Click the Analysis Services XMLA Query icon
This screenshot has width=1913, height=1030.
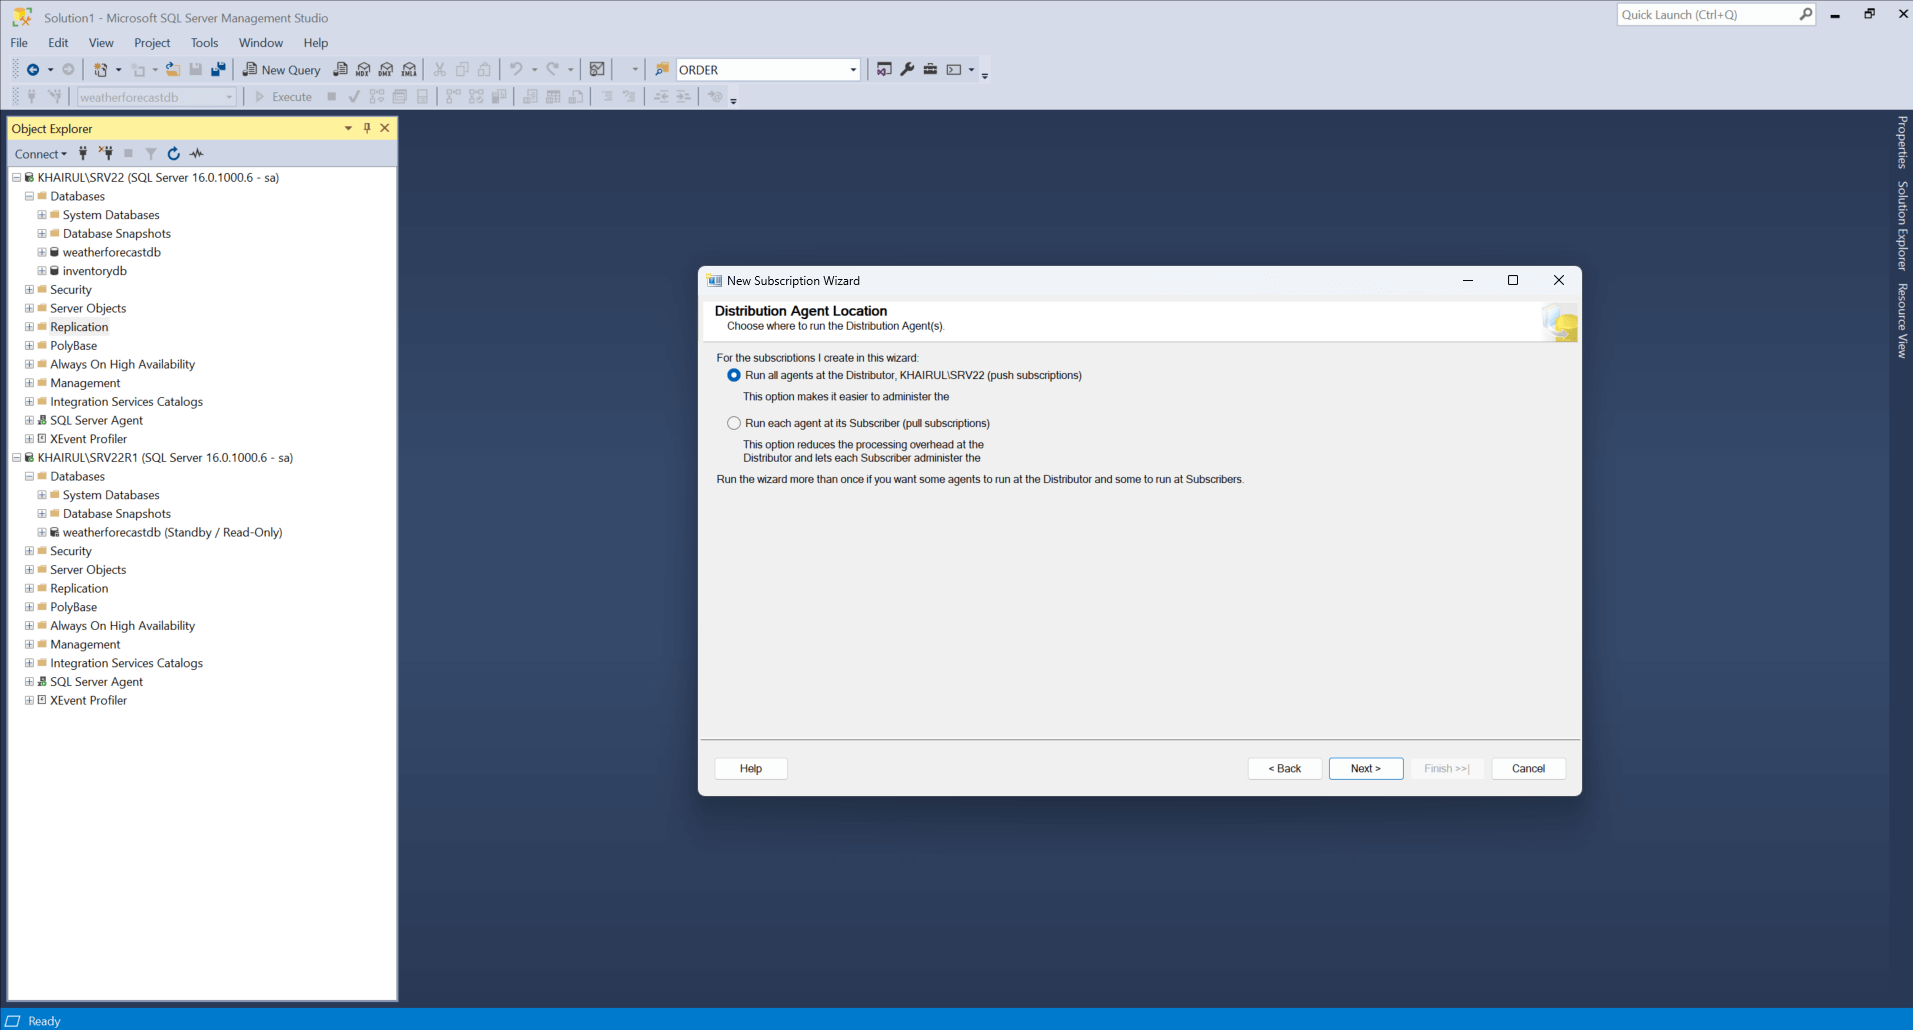(x=409, y=70)
